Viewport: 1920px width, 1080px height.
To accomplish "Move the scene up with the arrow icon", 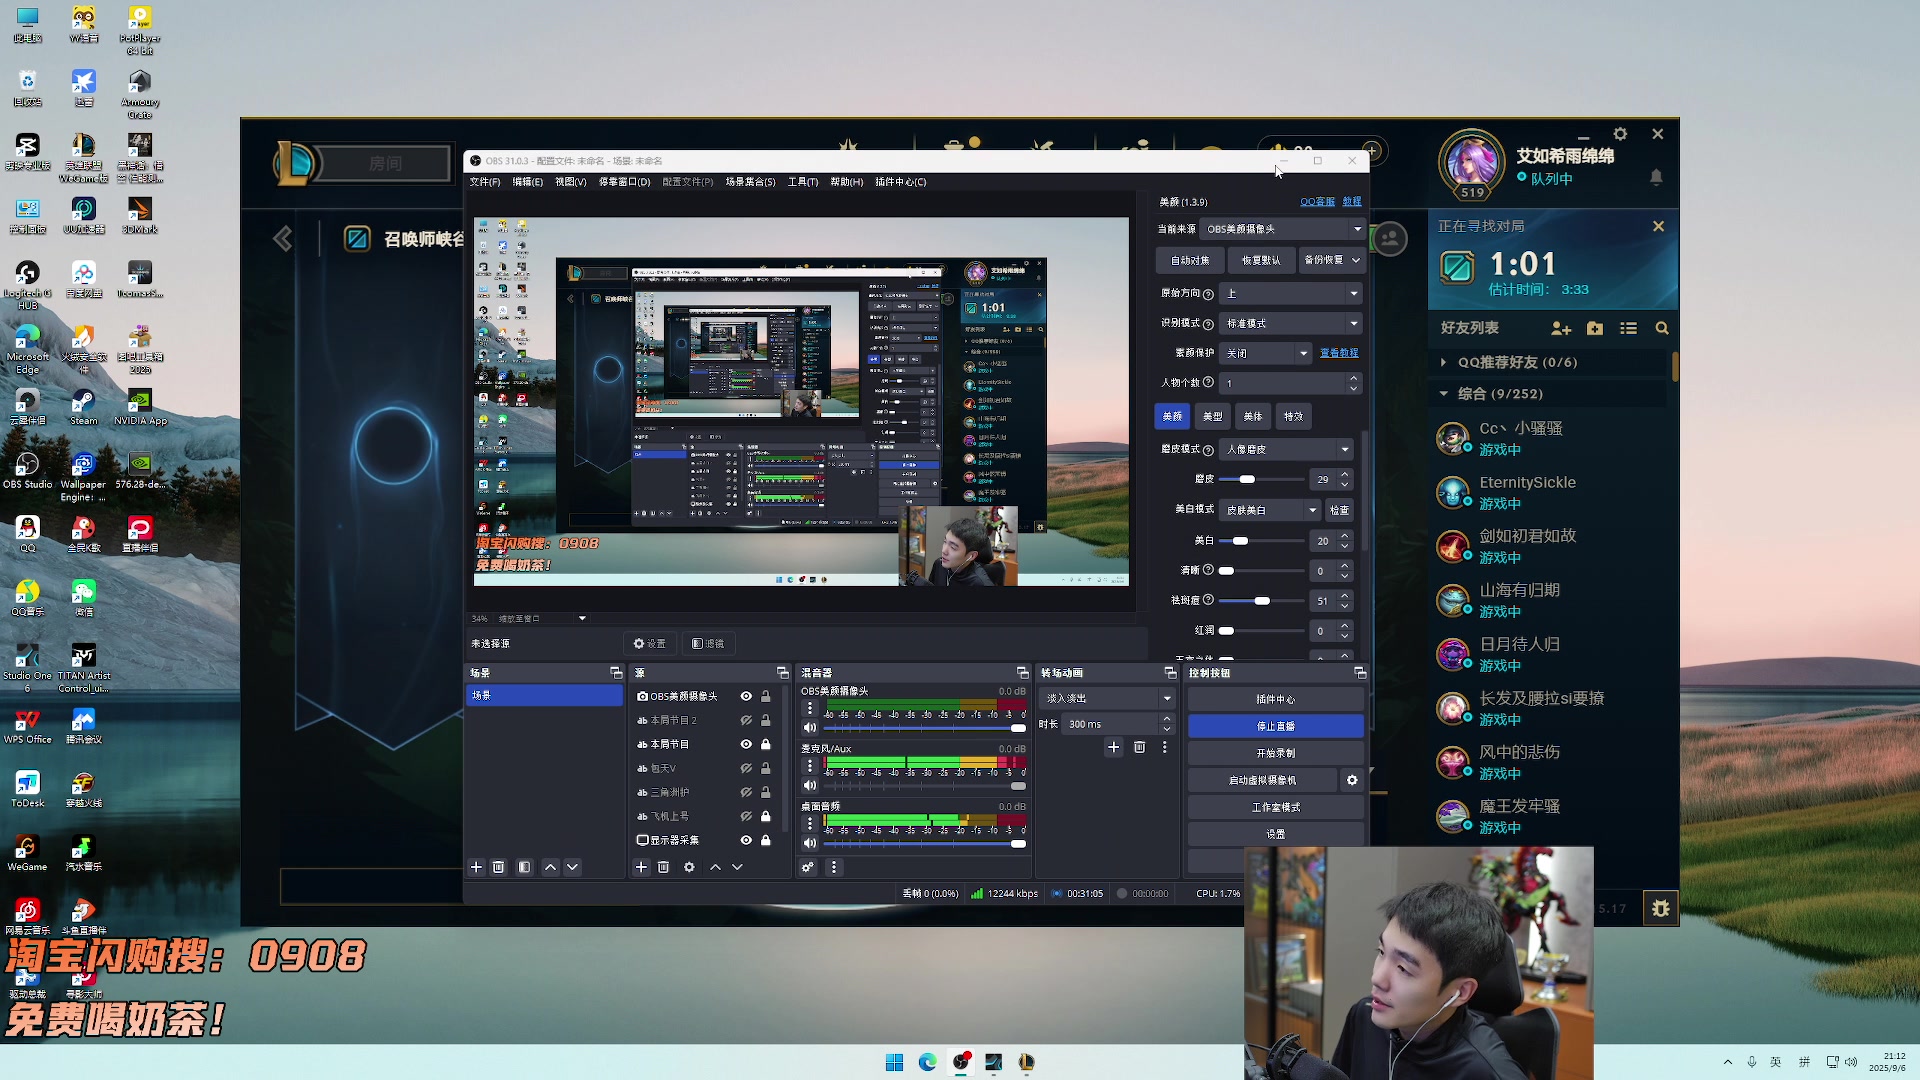I will [550, 867].
